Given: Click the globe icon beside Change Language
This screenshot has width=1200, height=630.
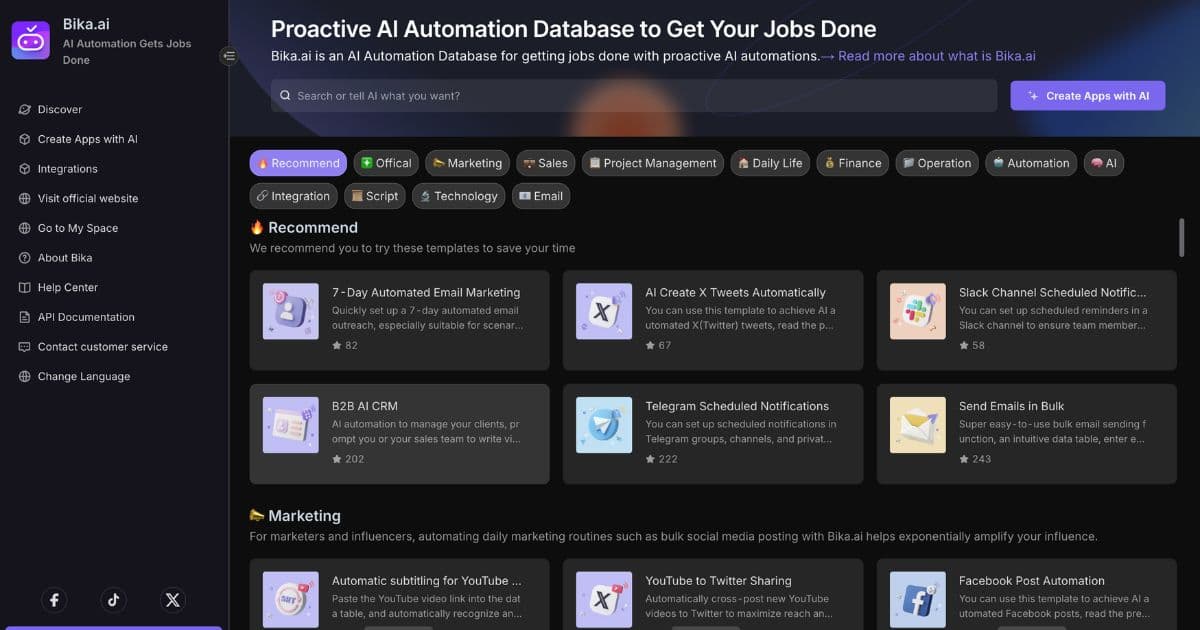Looking at the screenshot, I should pyautogui.click(x=26, y=377).
